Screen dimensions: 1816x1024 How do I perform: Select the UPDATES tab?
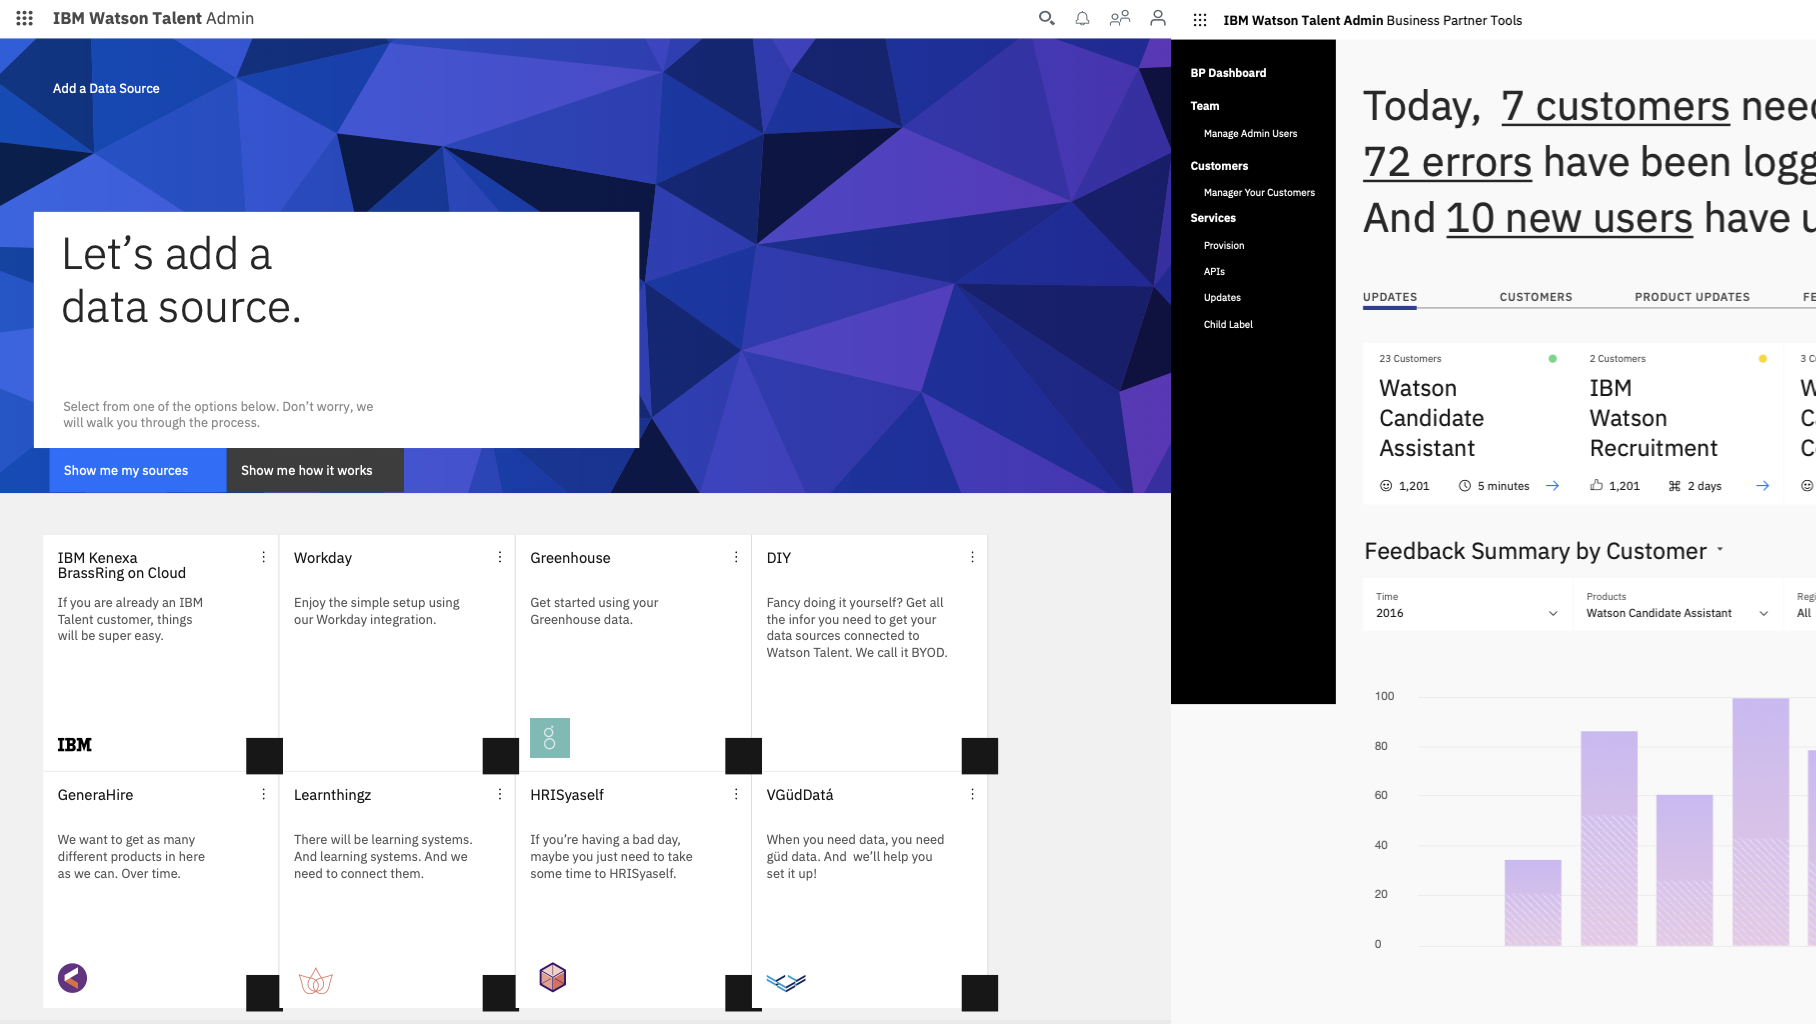(1390, 297)
